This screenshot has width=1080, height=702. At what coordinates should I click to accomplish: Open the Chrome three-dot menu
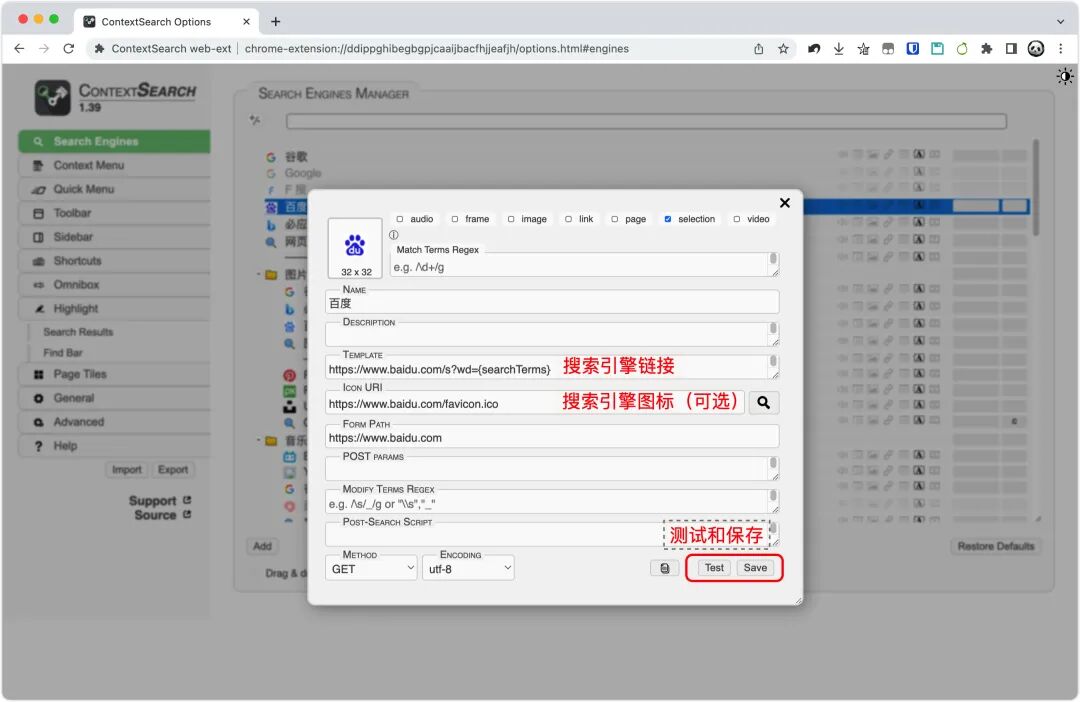[x=1061, y=49]
